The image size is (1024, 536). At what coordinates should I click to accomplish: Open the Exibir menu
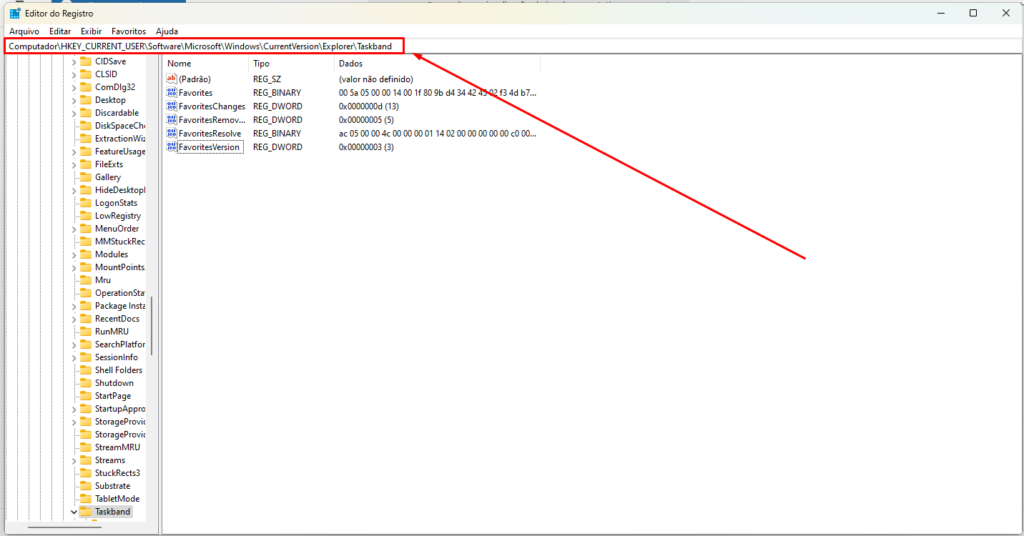[x=91, y=31]
